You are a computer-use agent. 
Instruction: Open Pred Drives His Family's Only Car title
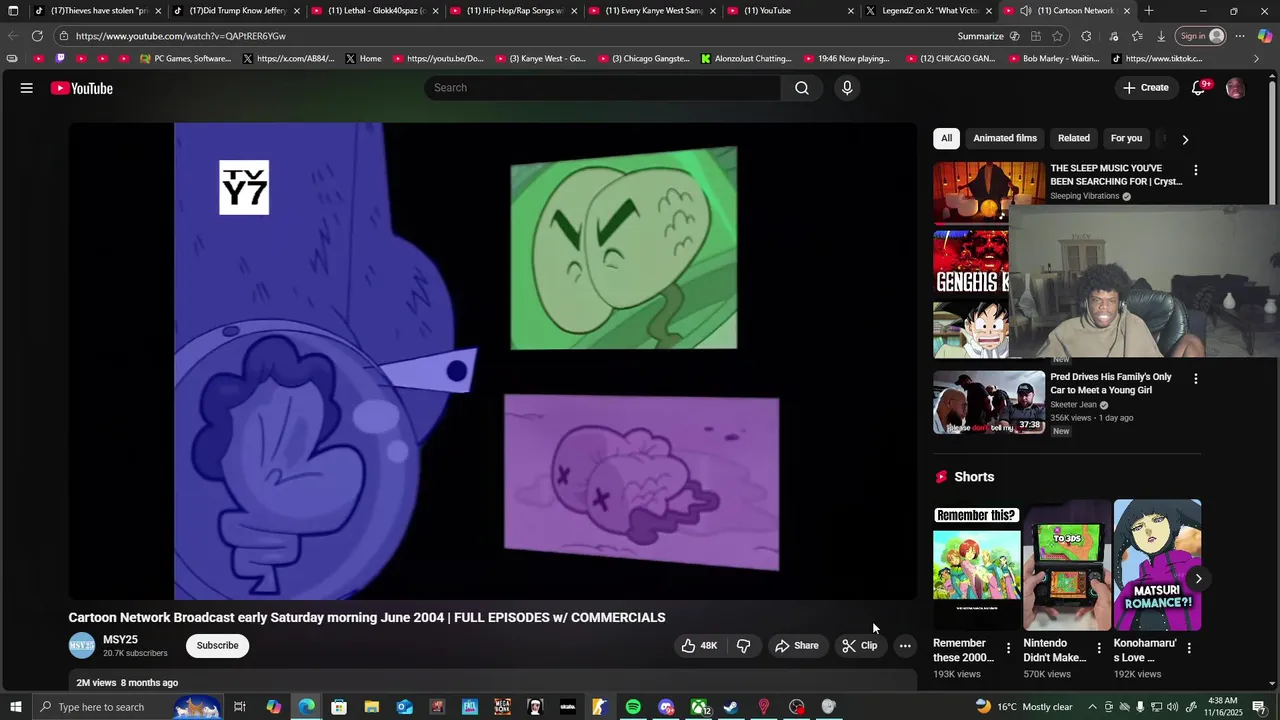[x=1110, y=384]
